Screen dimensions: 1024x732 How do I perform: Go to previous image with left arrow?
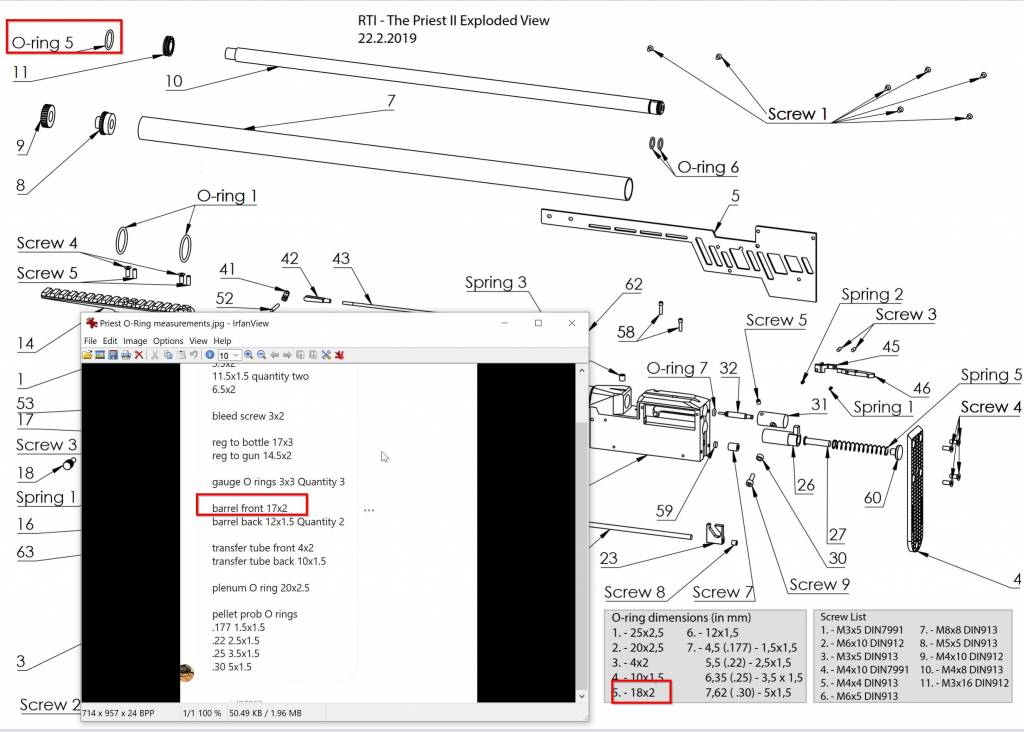275,355
